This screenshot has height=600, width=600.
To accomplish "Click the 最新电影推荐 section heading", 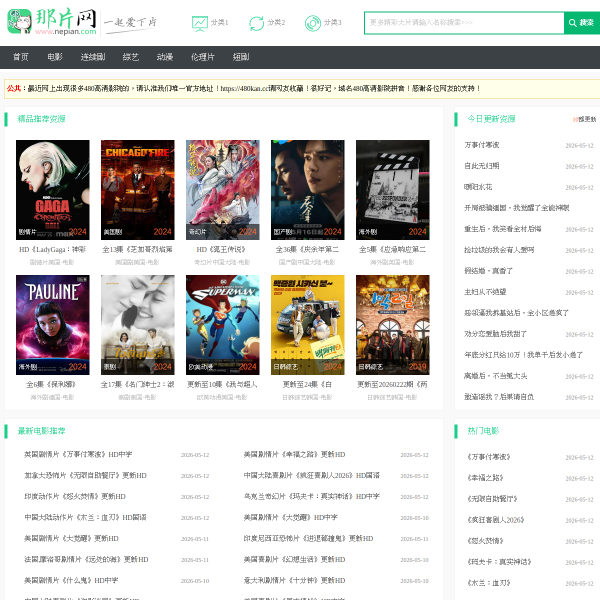I will [x=41, y=431].
